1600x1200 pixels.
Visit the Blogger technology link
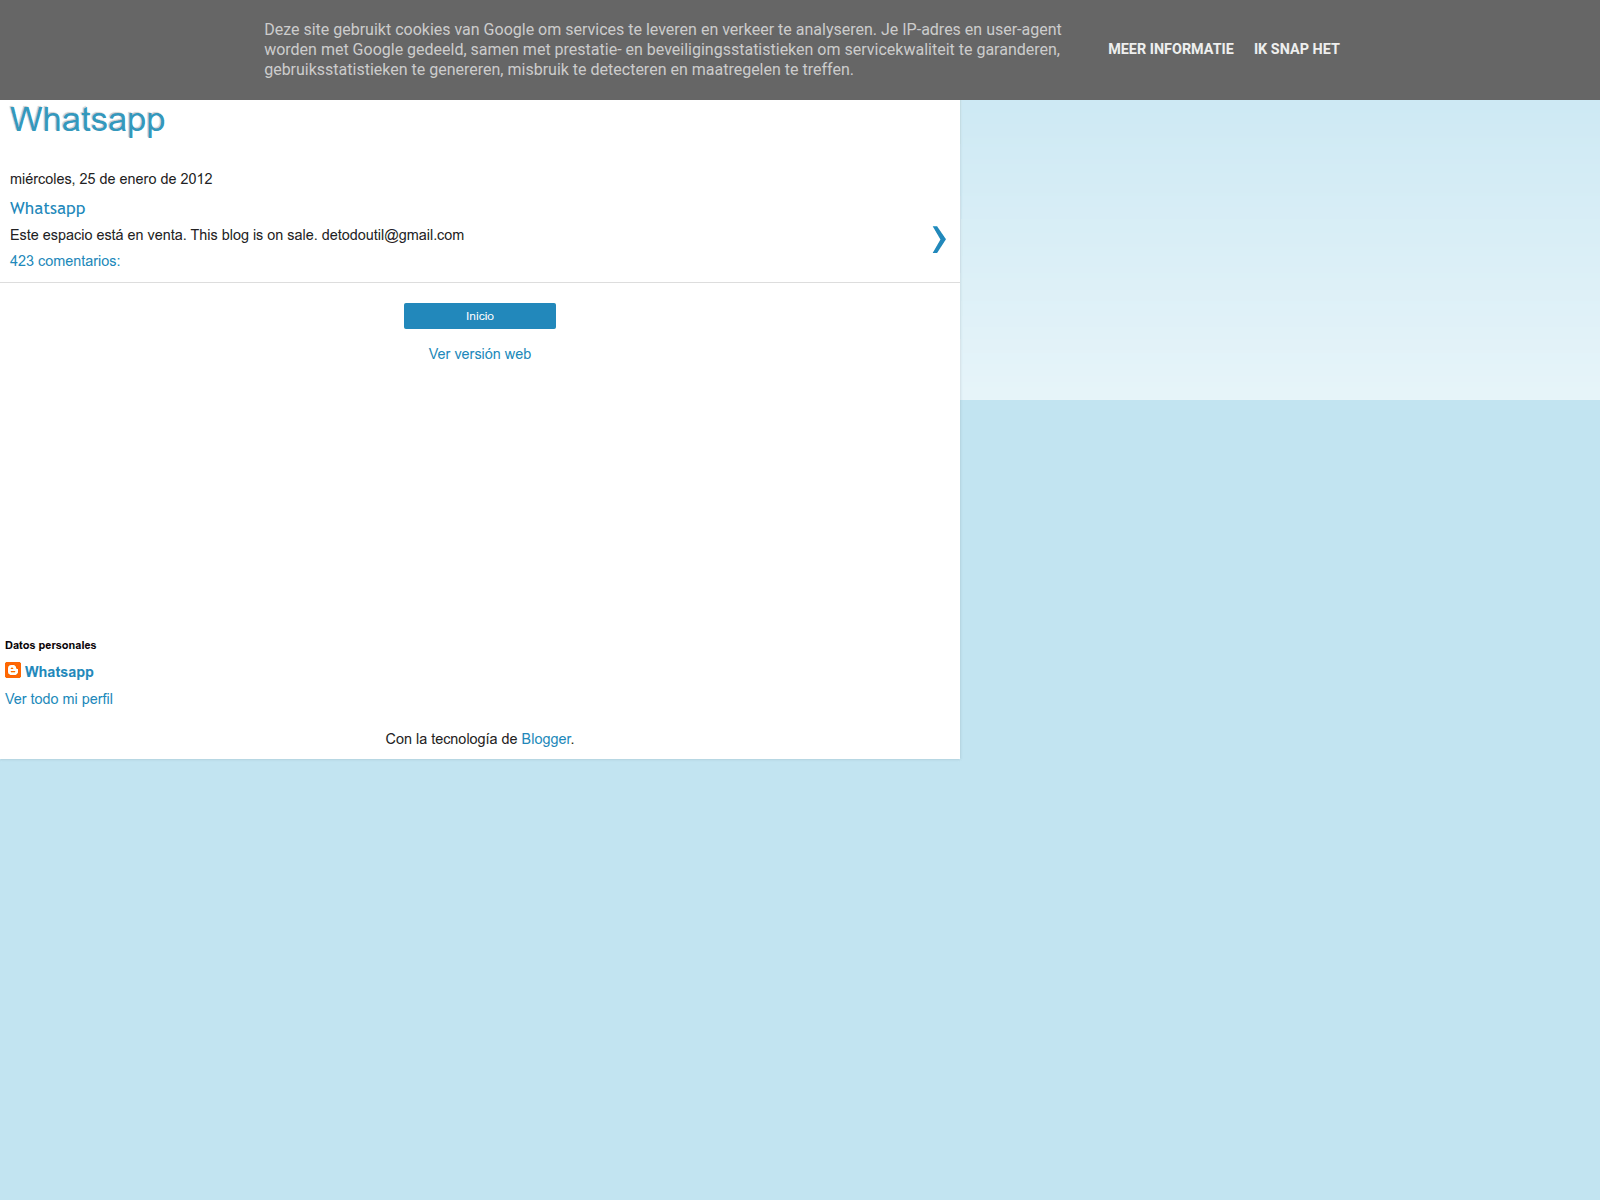tap(545, 738)
